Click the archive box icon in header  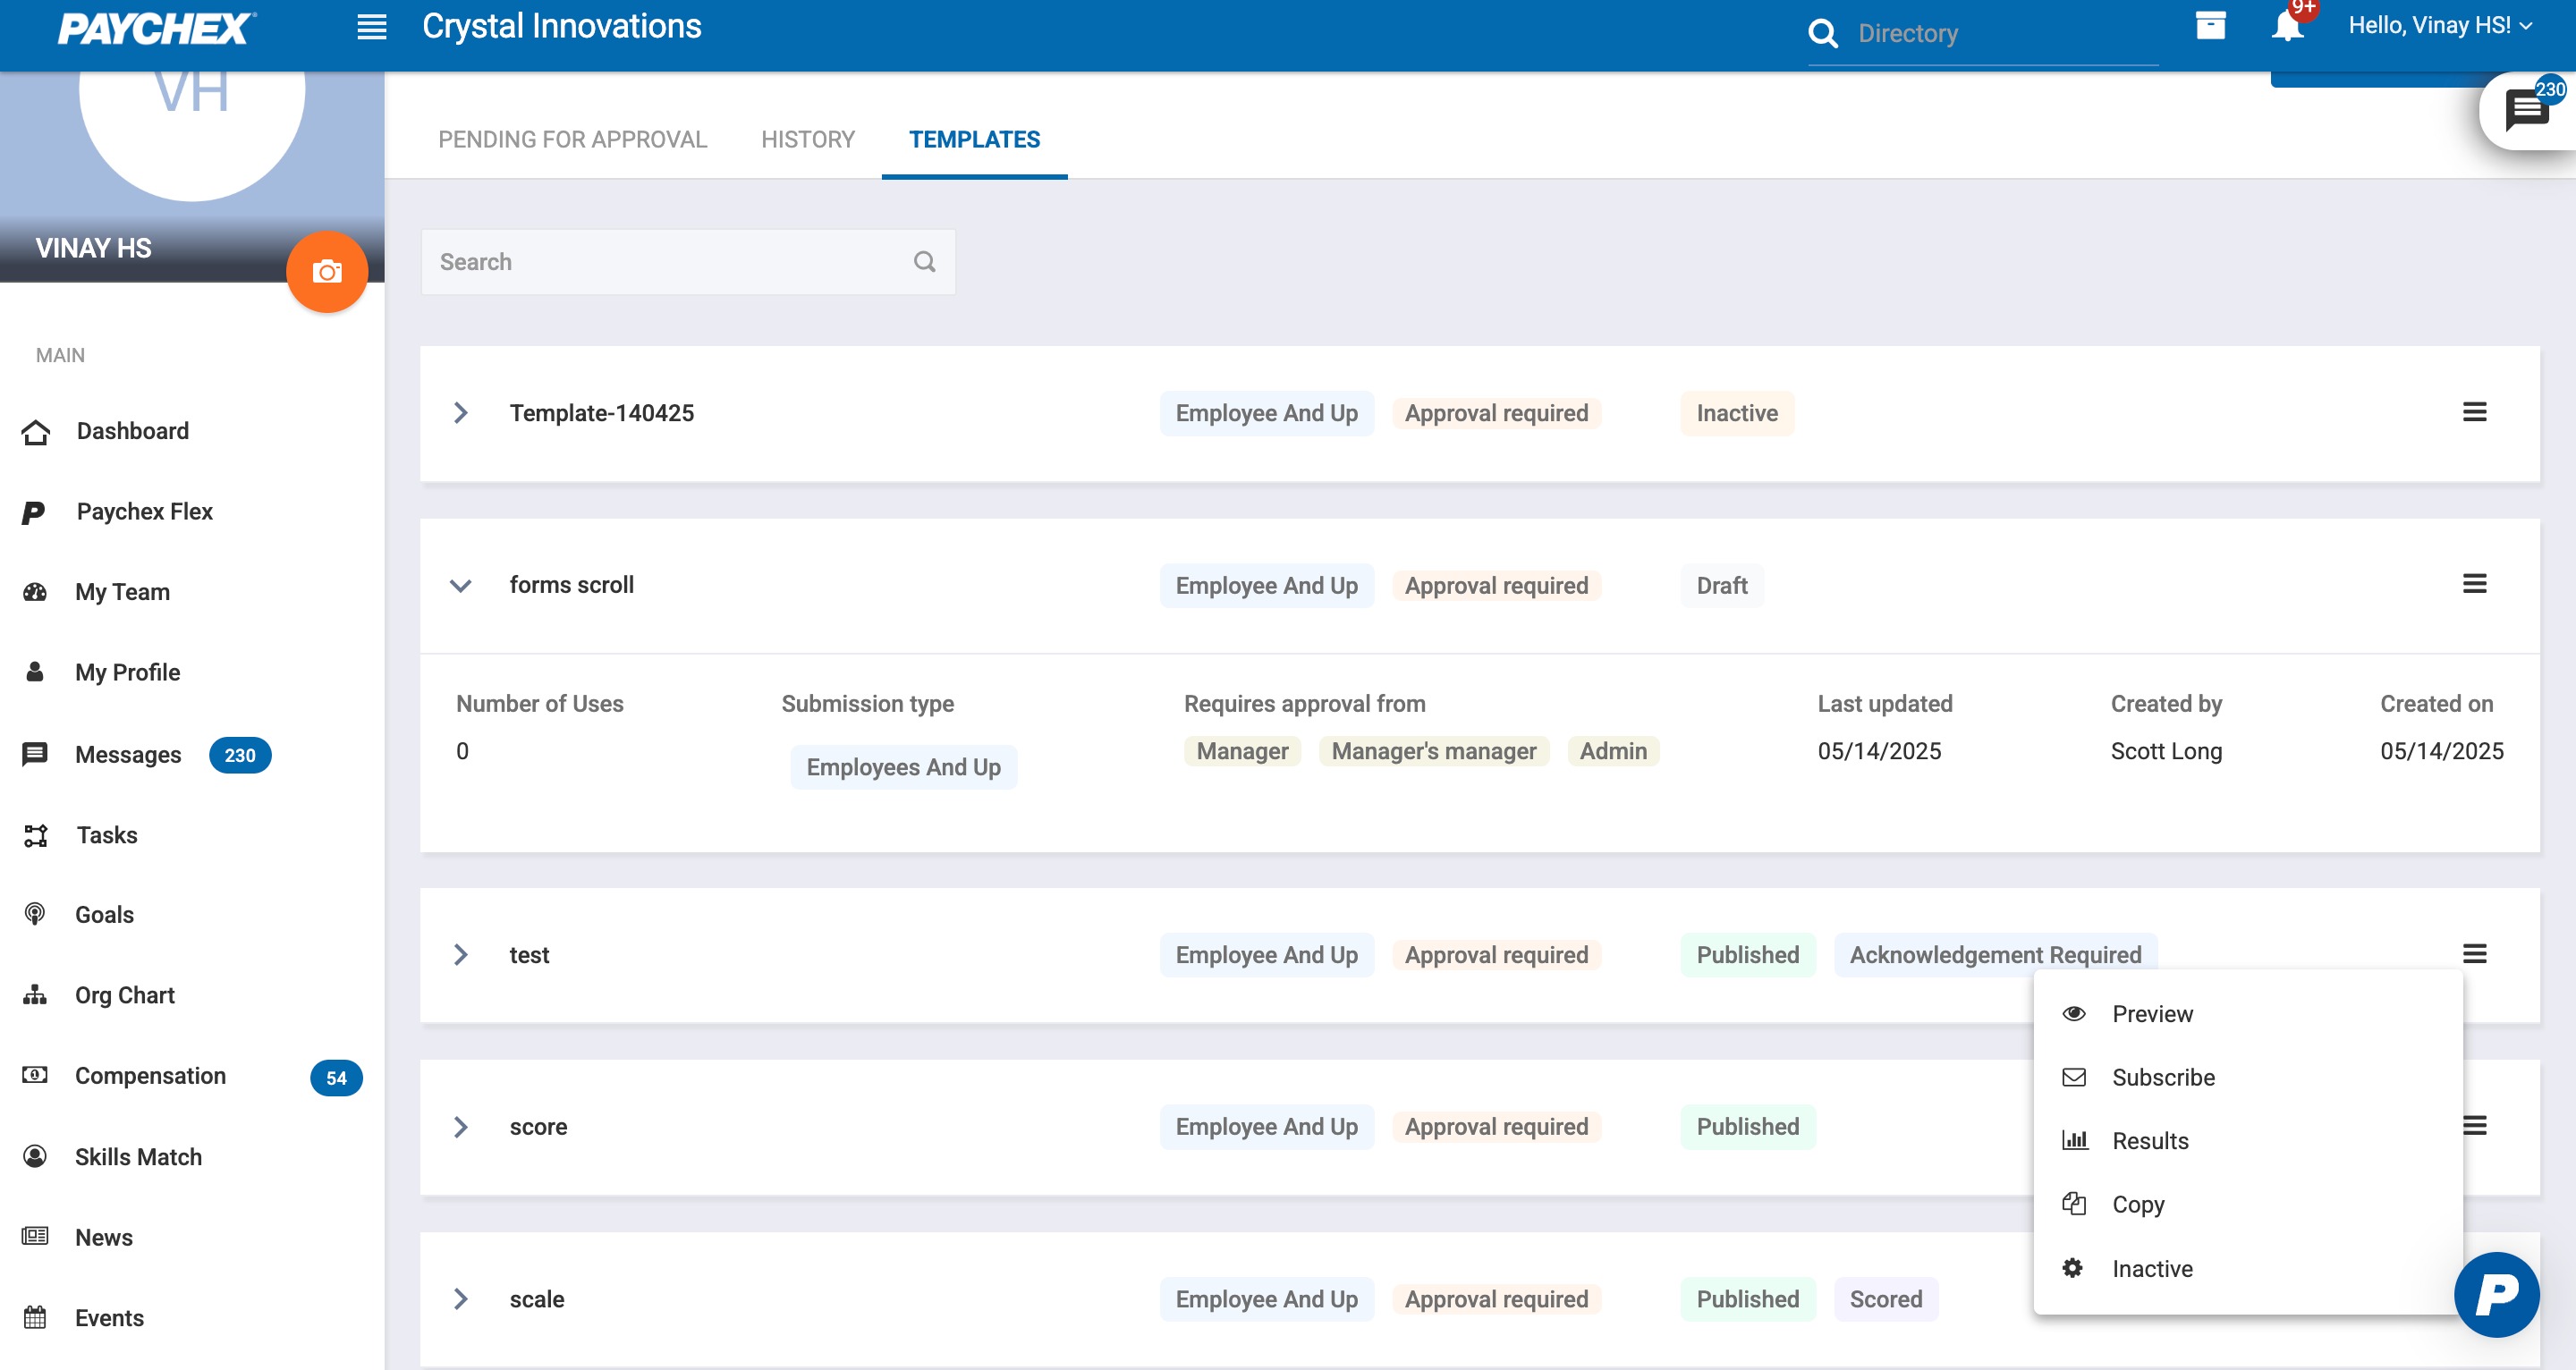2210,26
